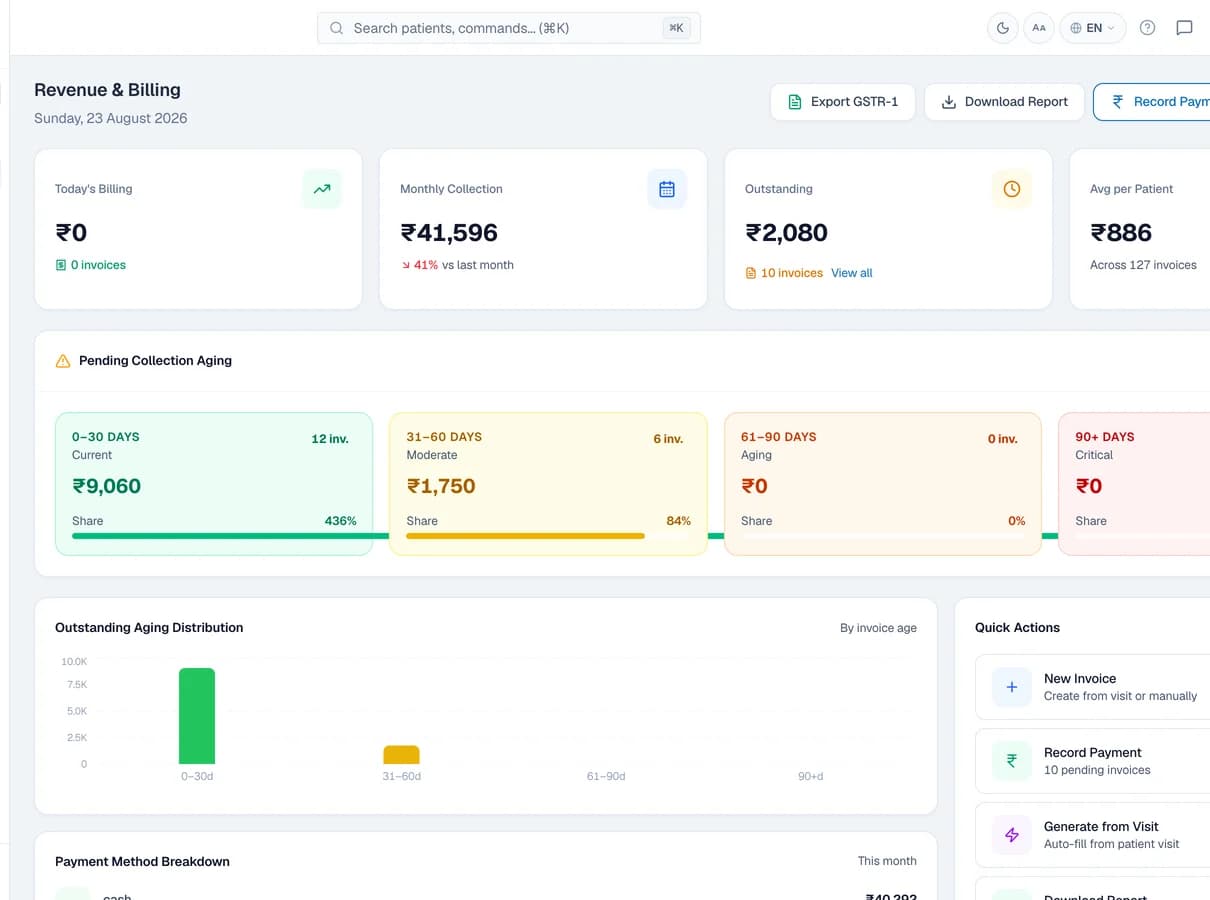Click the yellow share progress bar at 84%
The image size is (1210, 900).
pyautogui.click(x=525, y=536)
